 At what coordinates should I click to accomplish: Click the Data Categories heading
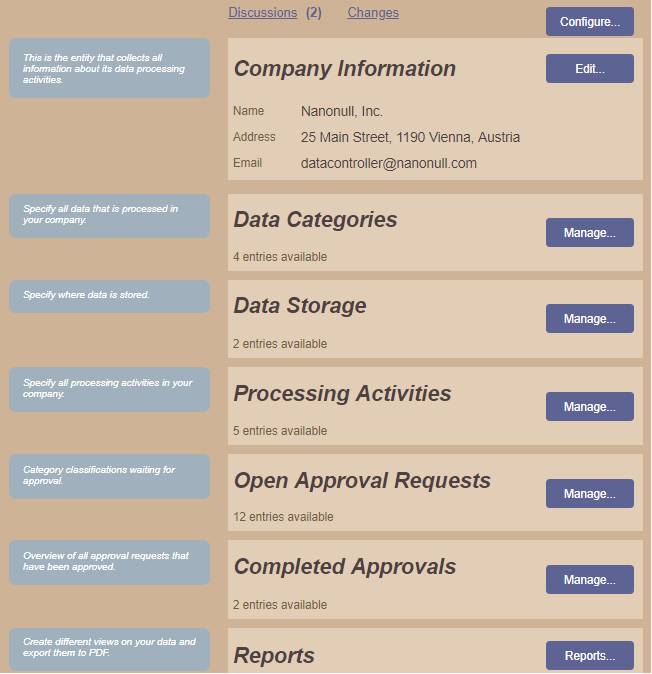pyautogui.click(x=315, y=220)
